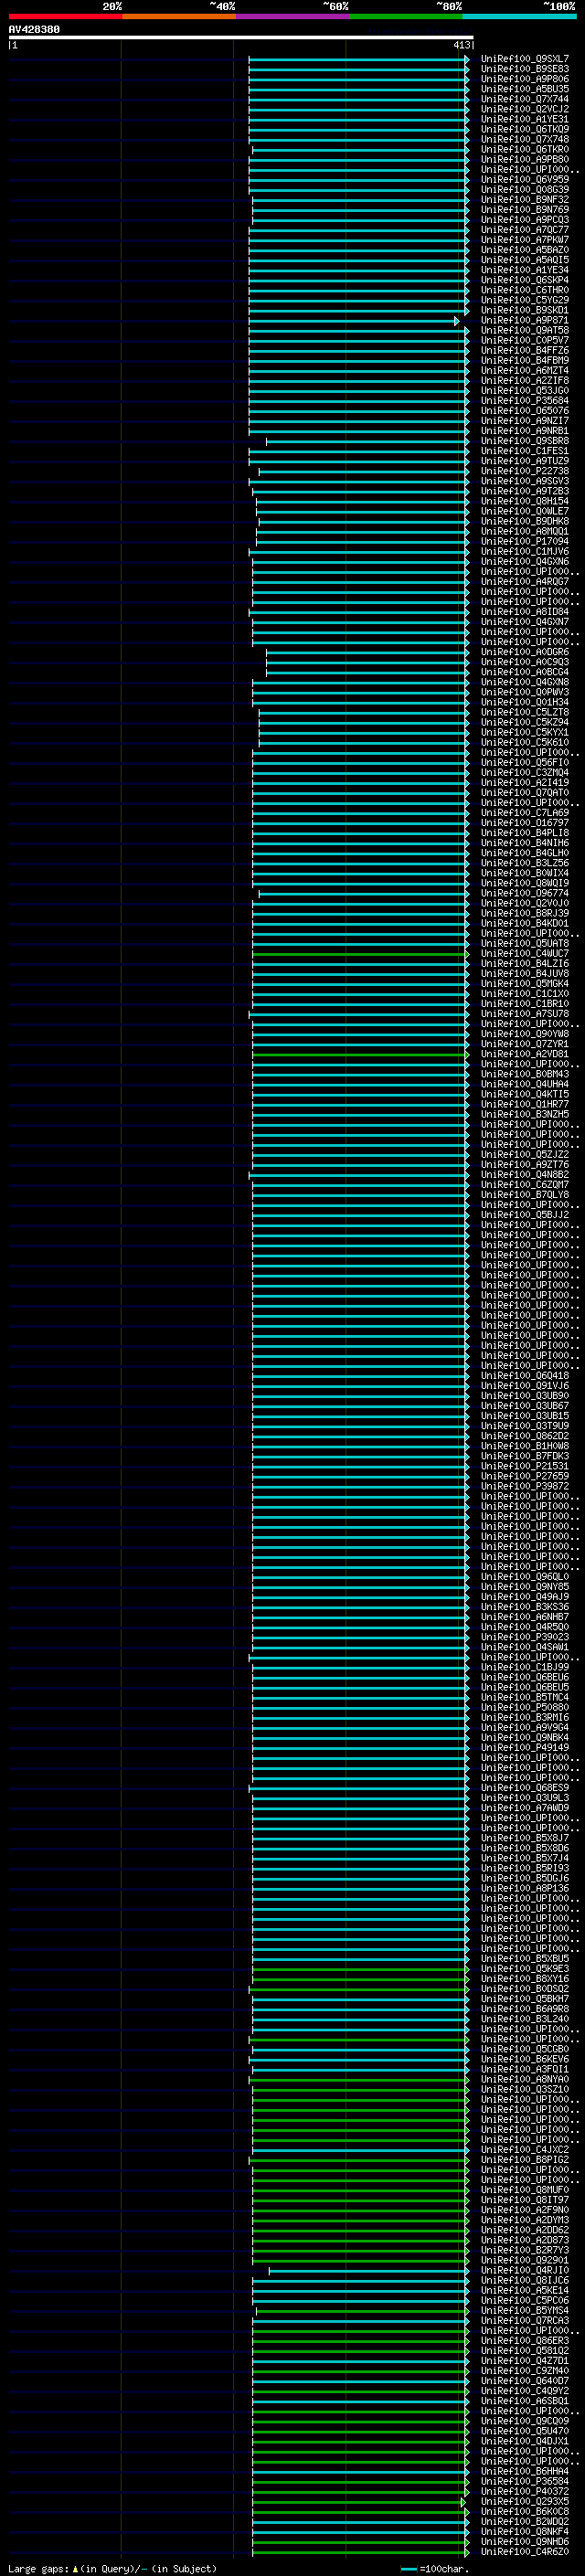Click the Large gaps legend text

[112, 2569]
